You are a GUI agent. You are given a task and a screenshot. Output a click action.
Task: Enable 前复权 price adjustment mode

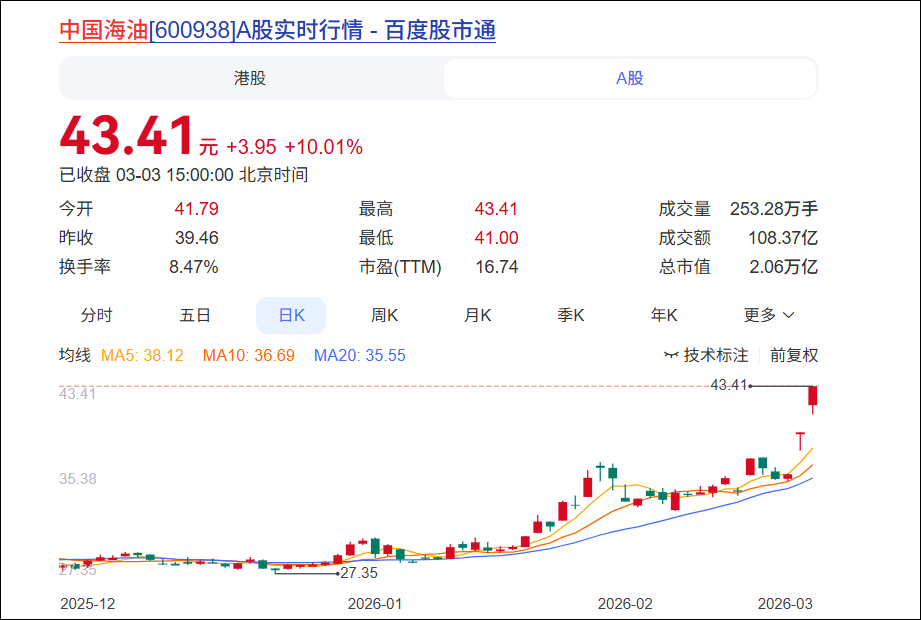[x=797, y=355]
